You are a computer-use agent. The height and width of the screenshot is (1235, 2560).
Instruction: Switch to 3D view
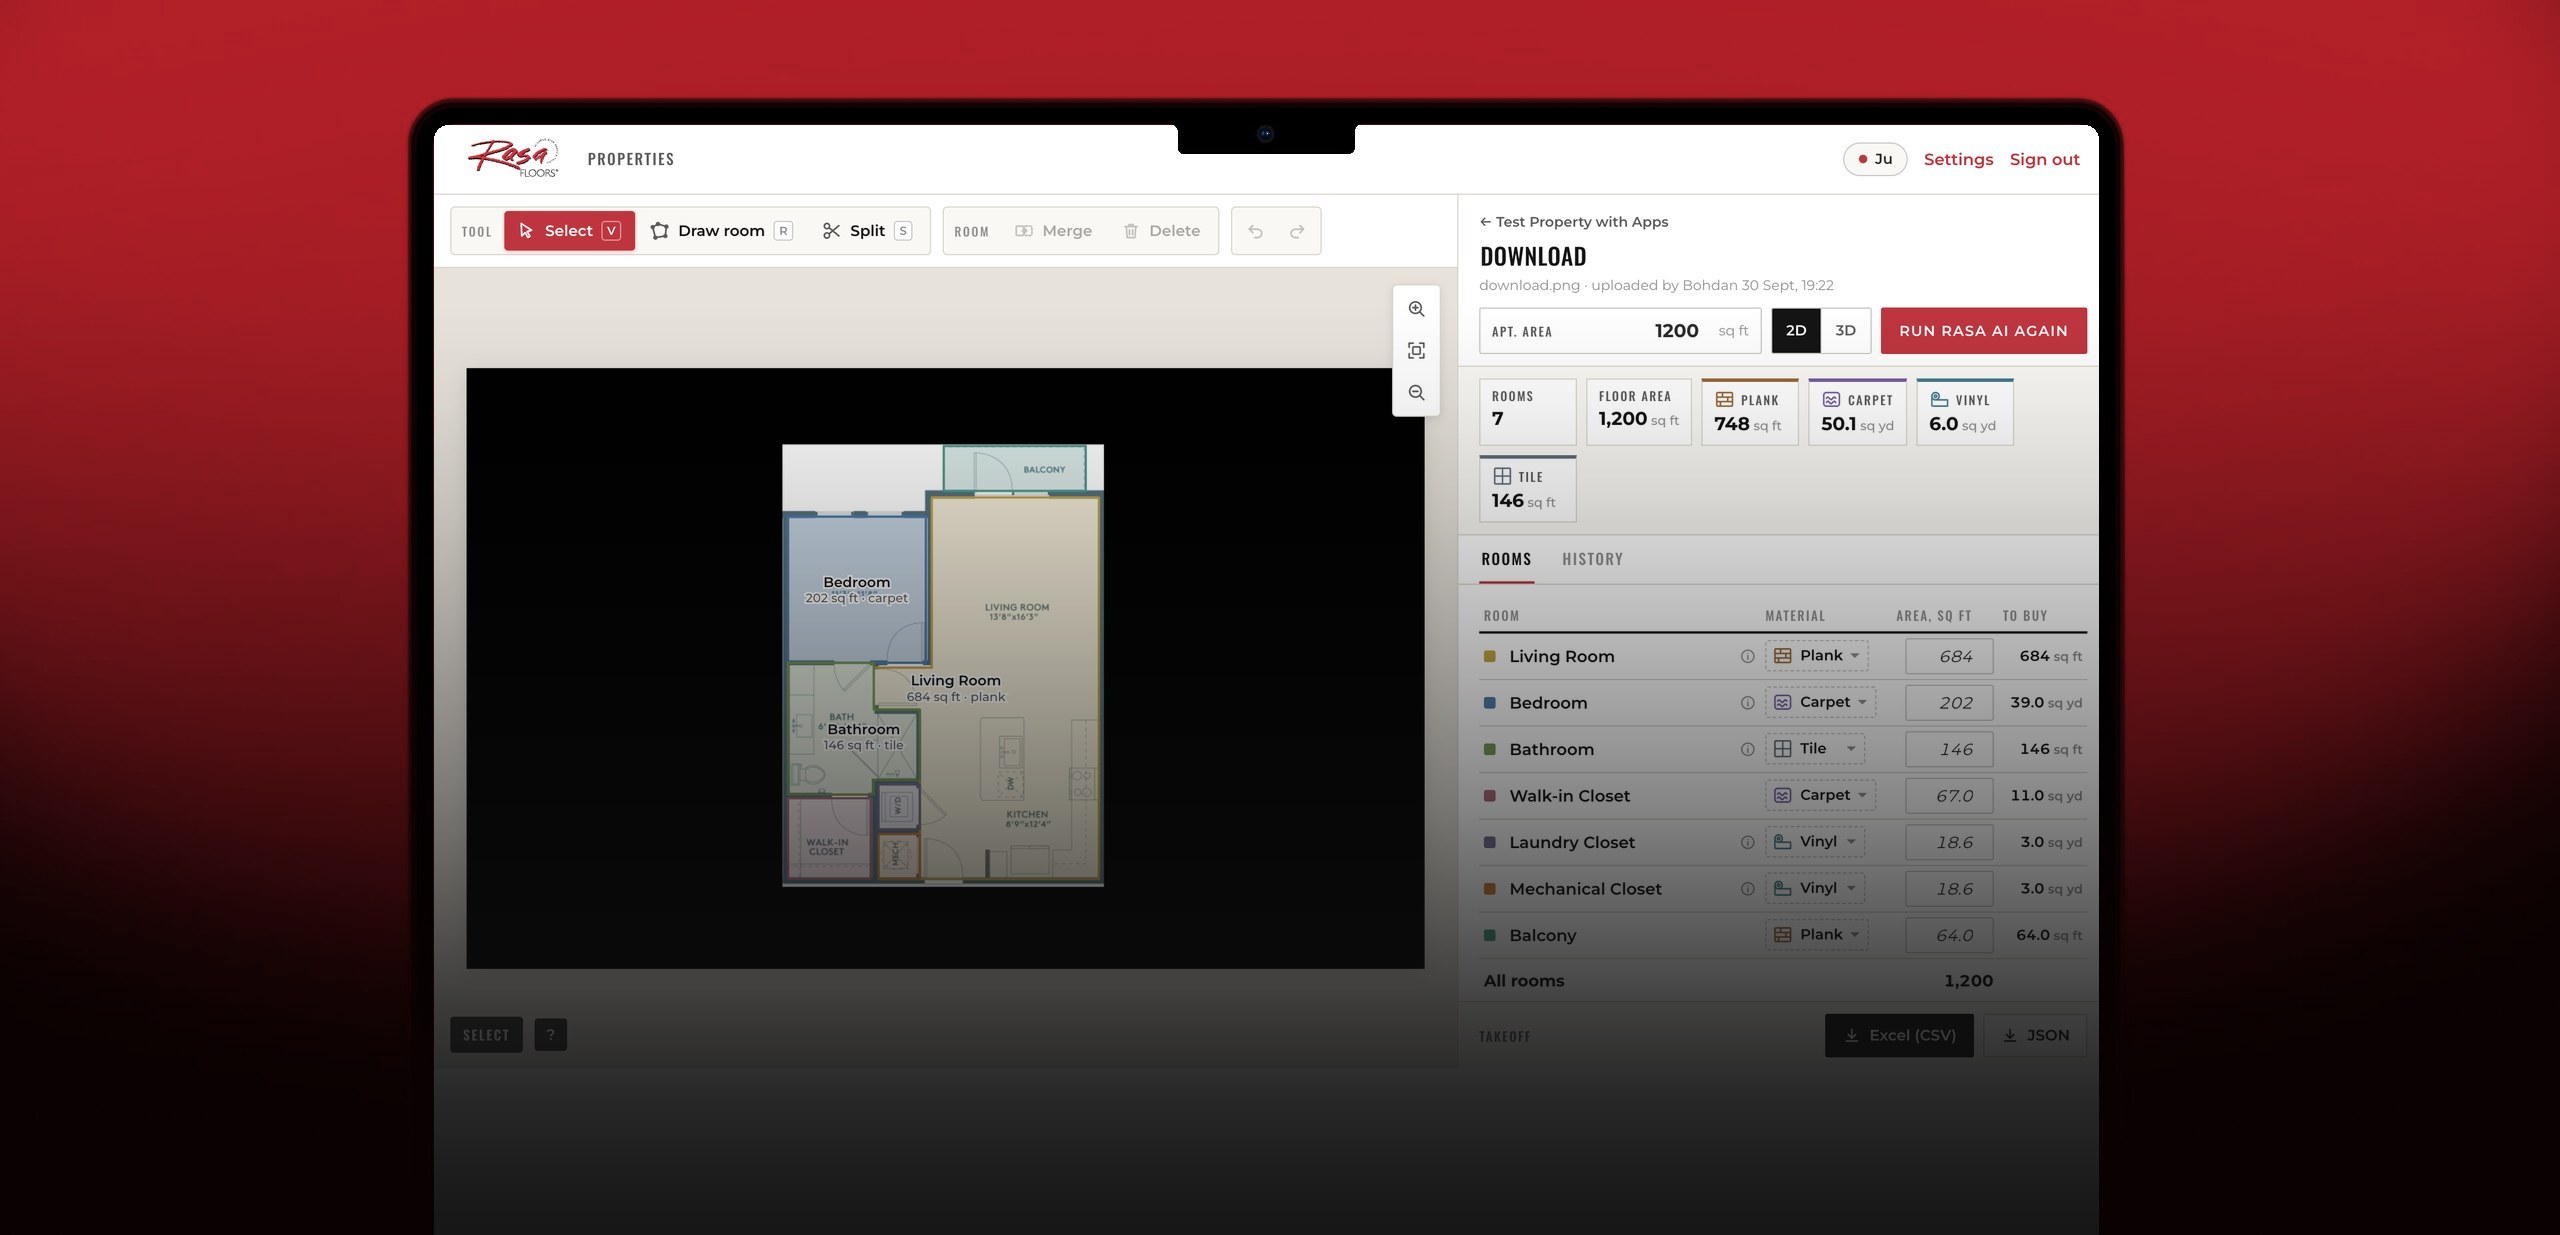[1845, 331]
